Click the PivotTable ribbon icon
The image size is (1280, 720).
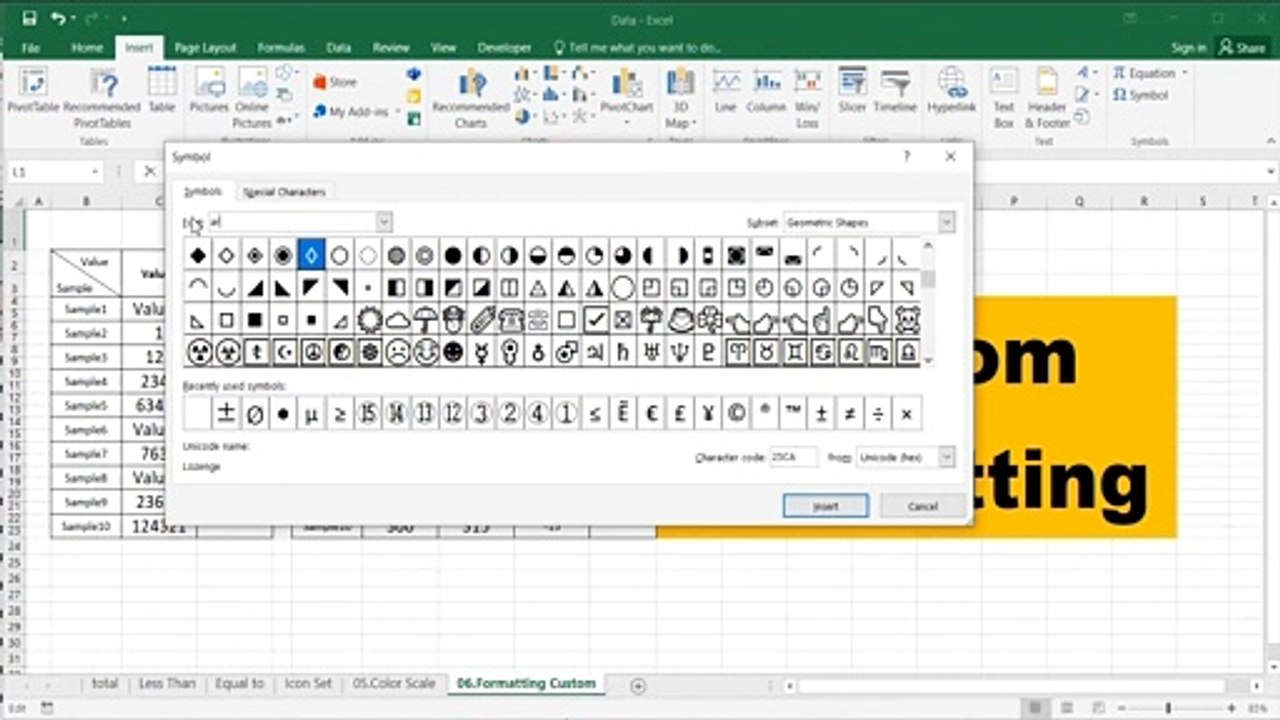pos(32,92)
